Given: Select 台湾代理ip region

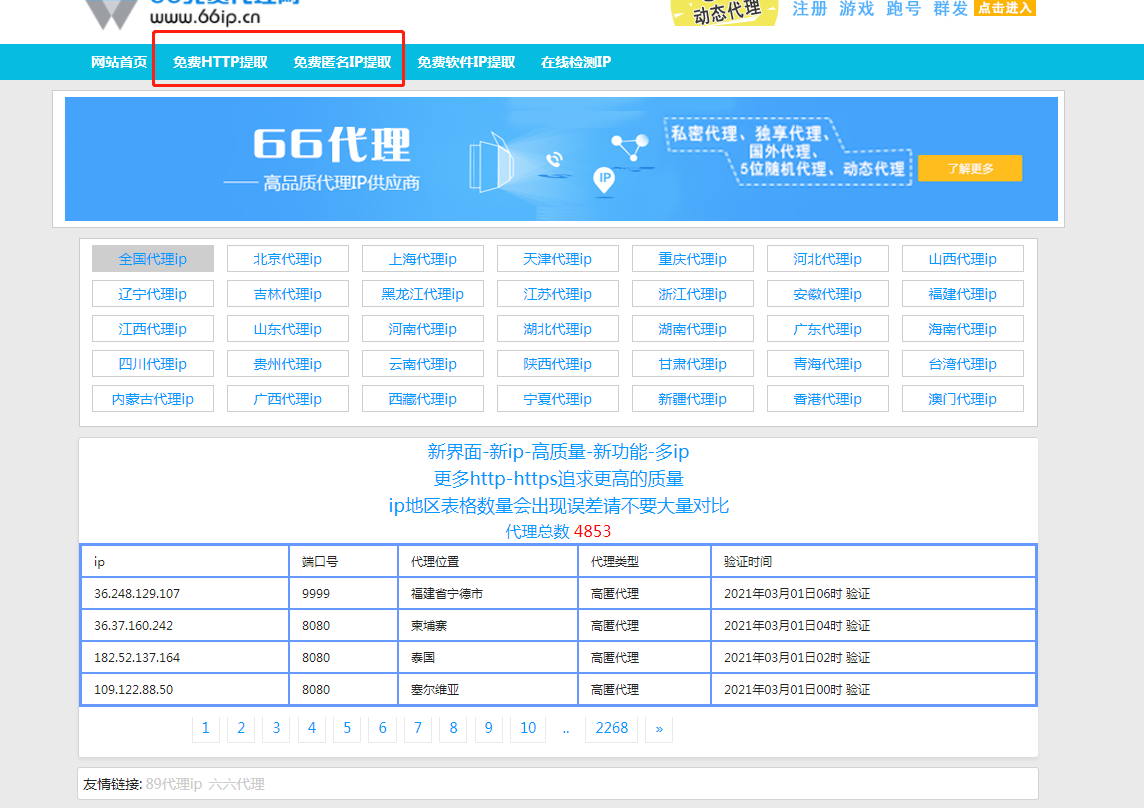Looking at the screenshot, I should click(x=962, y=363).
